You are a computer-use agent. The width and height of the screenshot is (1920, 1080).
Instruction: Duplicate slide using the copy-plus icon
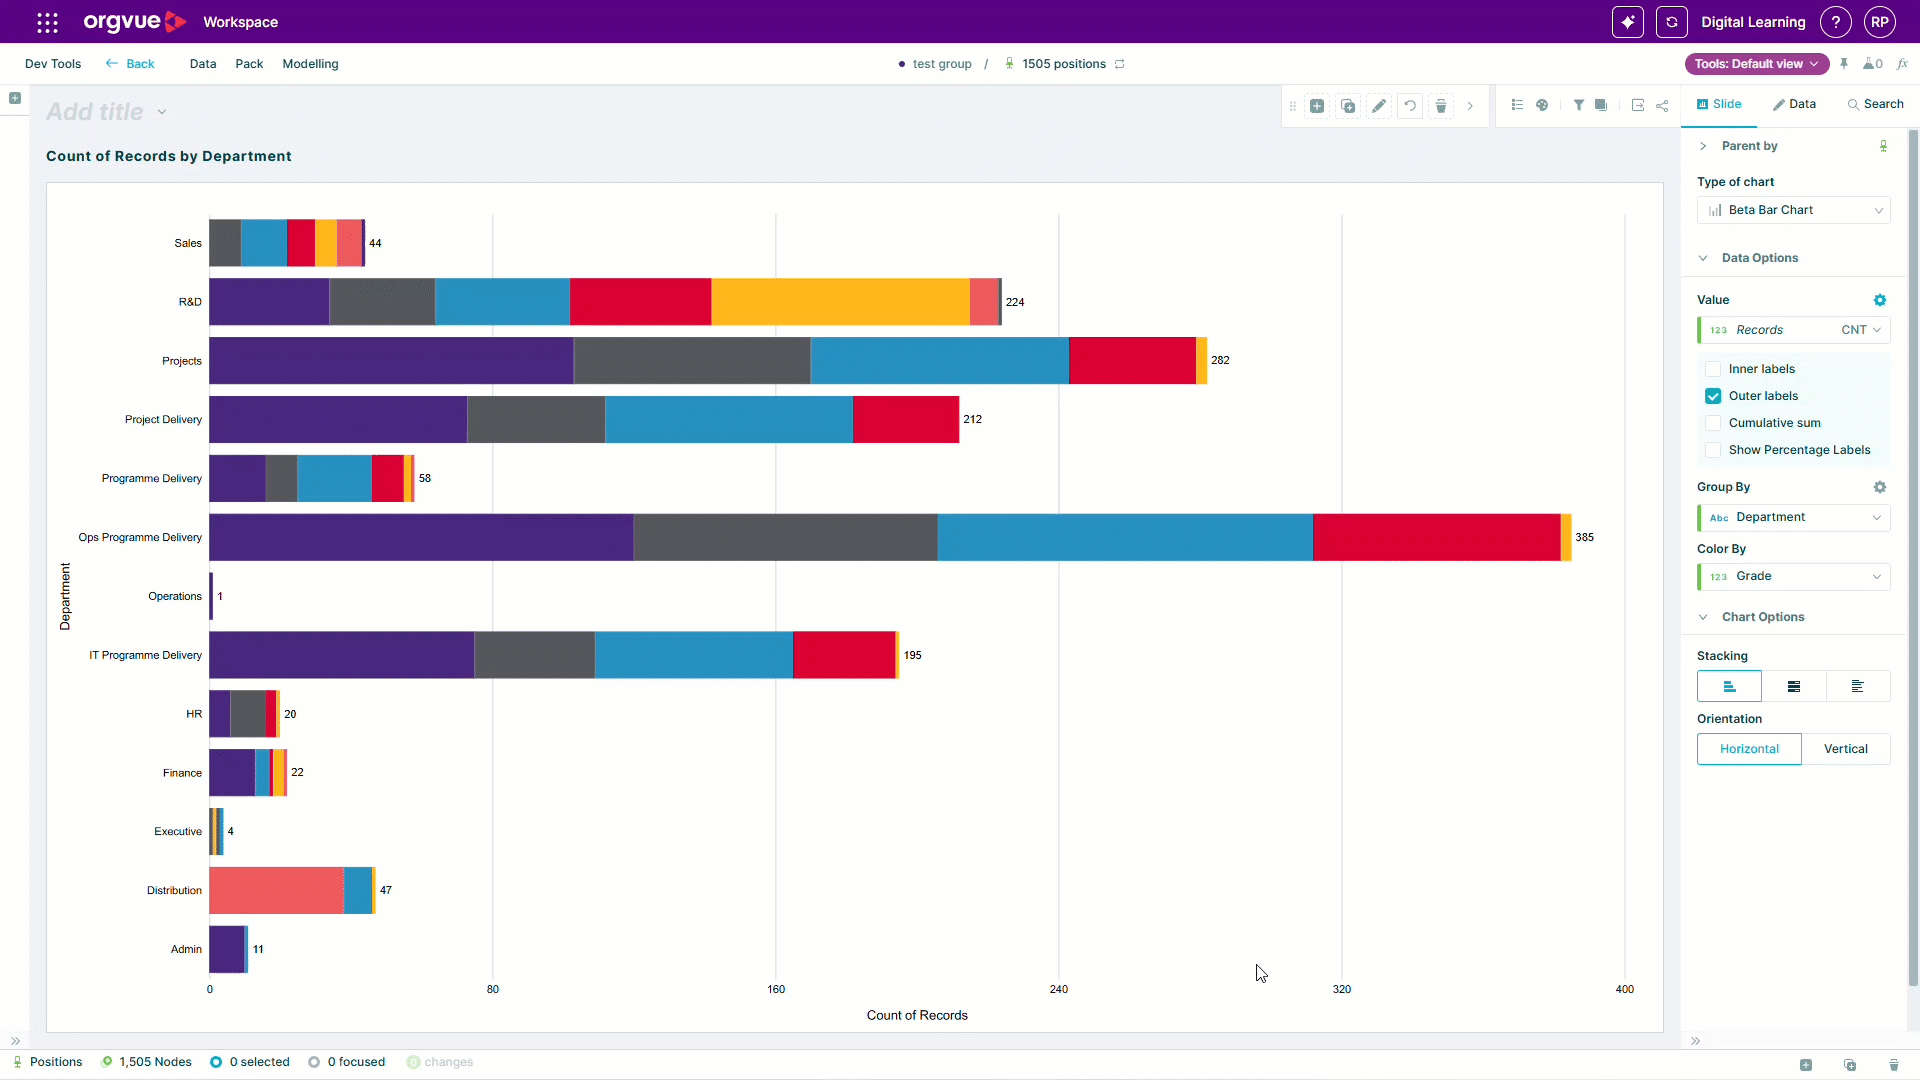1348,106
